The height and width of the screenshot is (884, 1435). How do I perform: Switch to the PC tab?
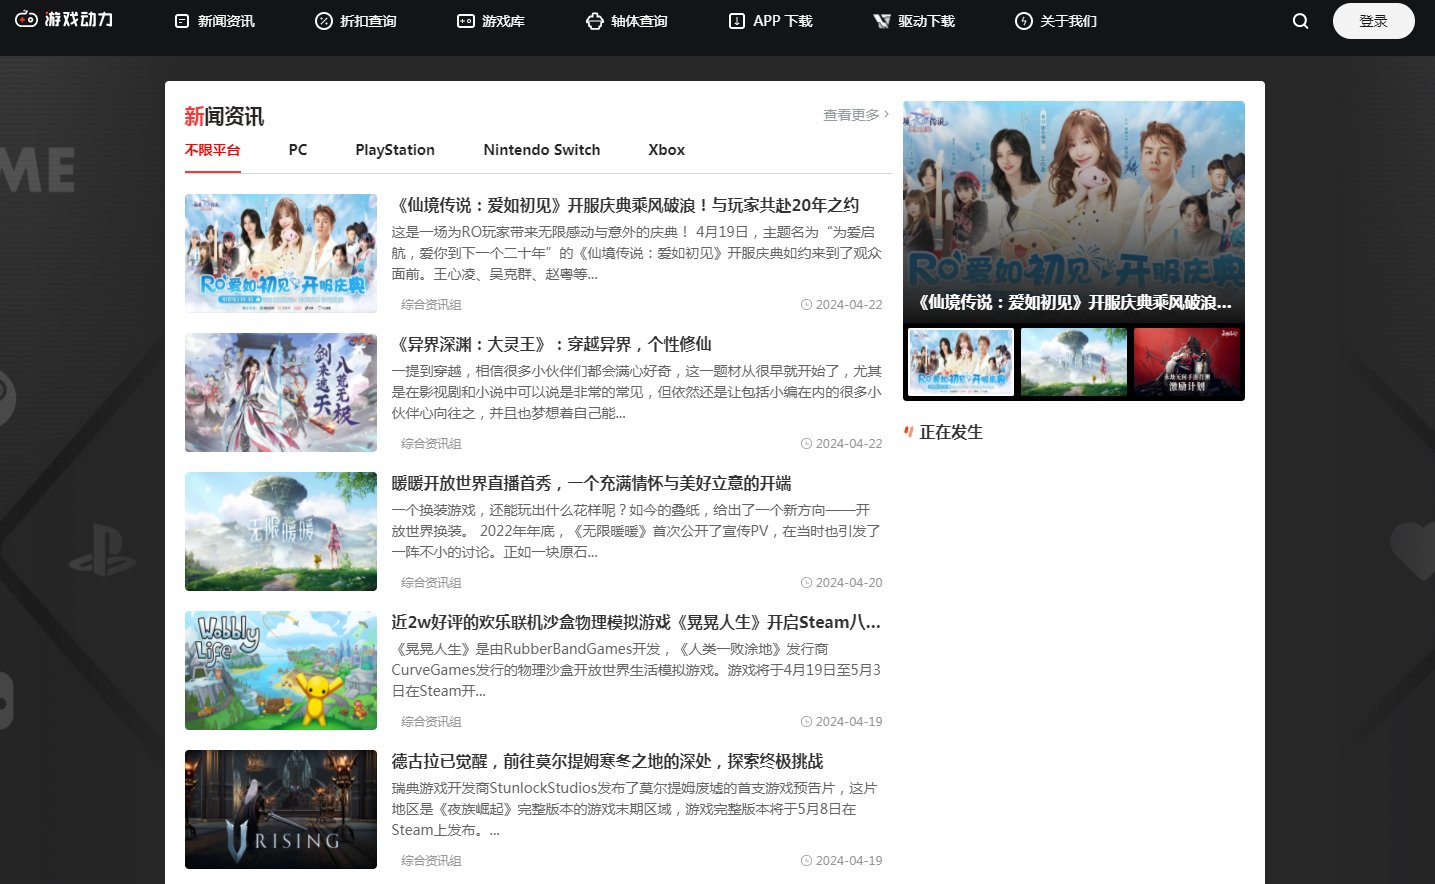298,150
